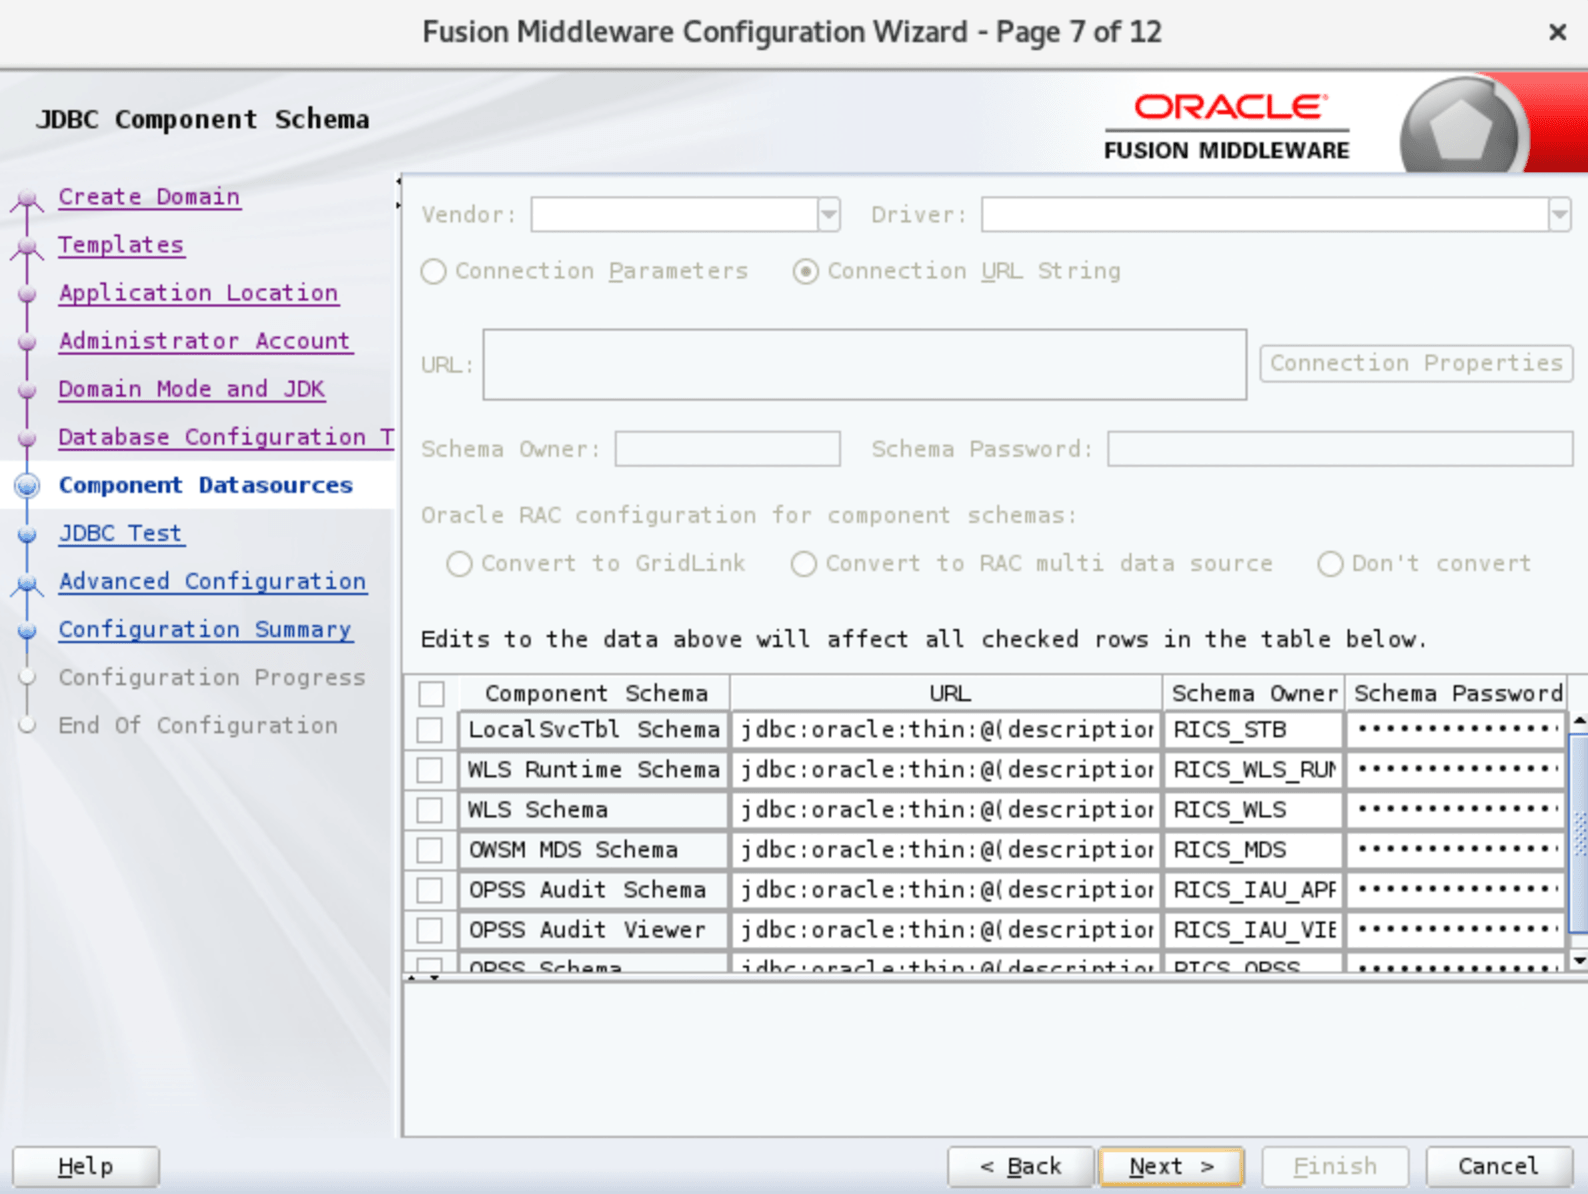
Task: Click the URL column header
Action: 947,693
